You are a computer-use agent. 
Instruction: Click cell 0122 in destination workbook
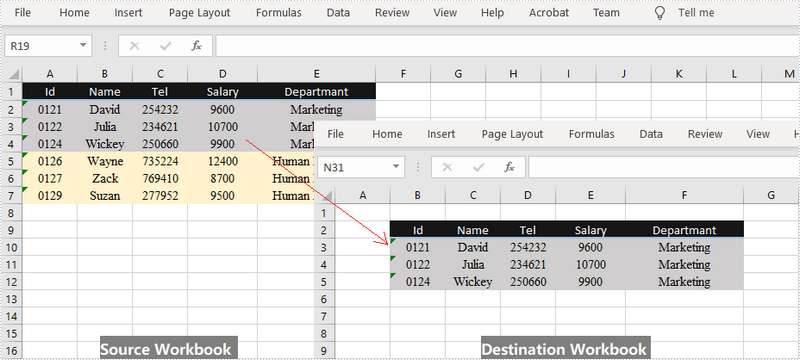(x=417, y=264)
